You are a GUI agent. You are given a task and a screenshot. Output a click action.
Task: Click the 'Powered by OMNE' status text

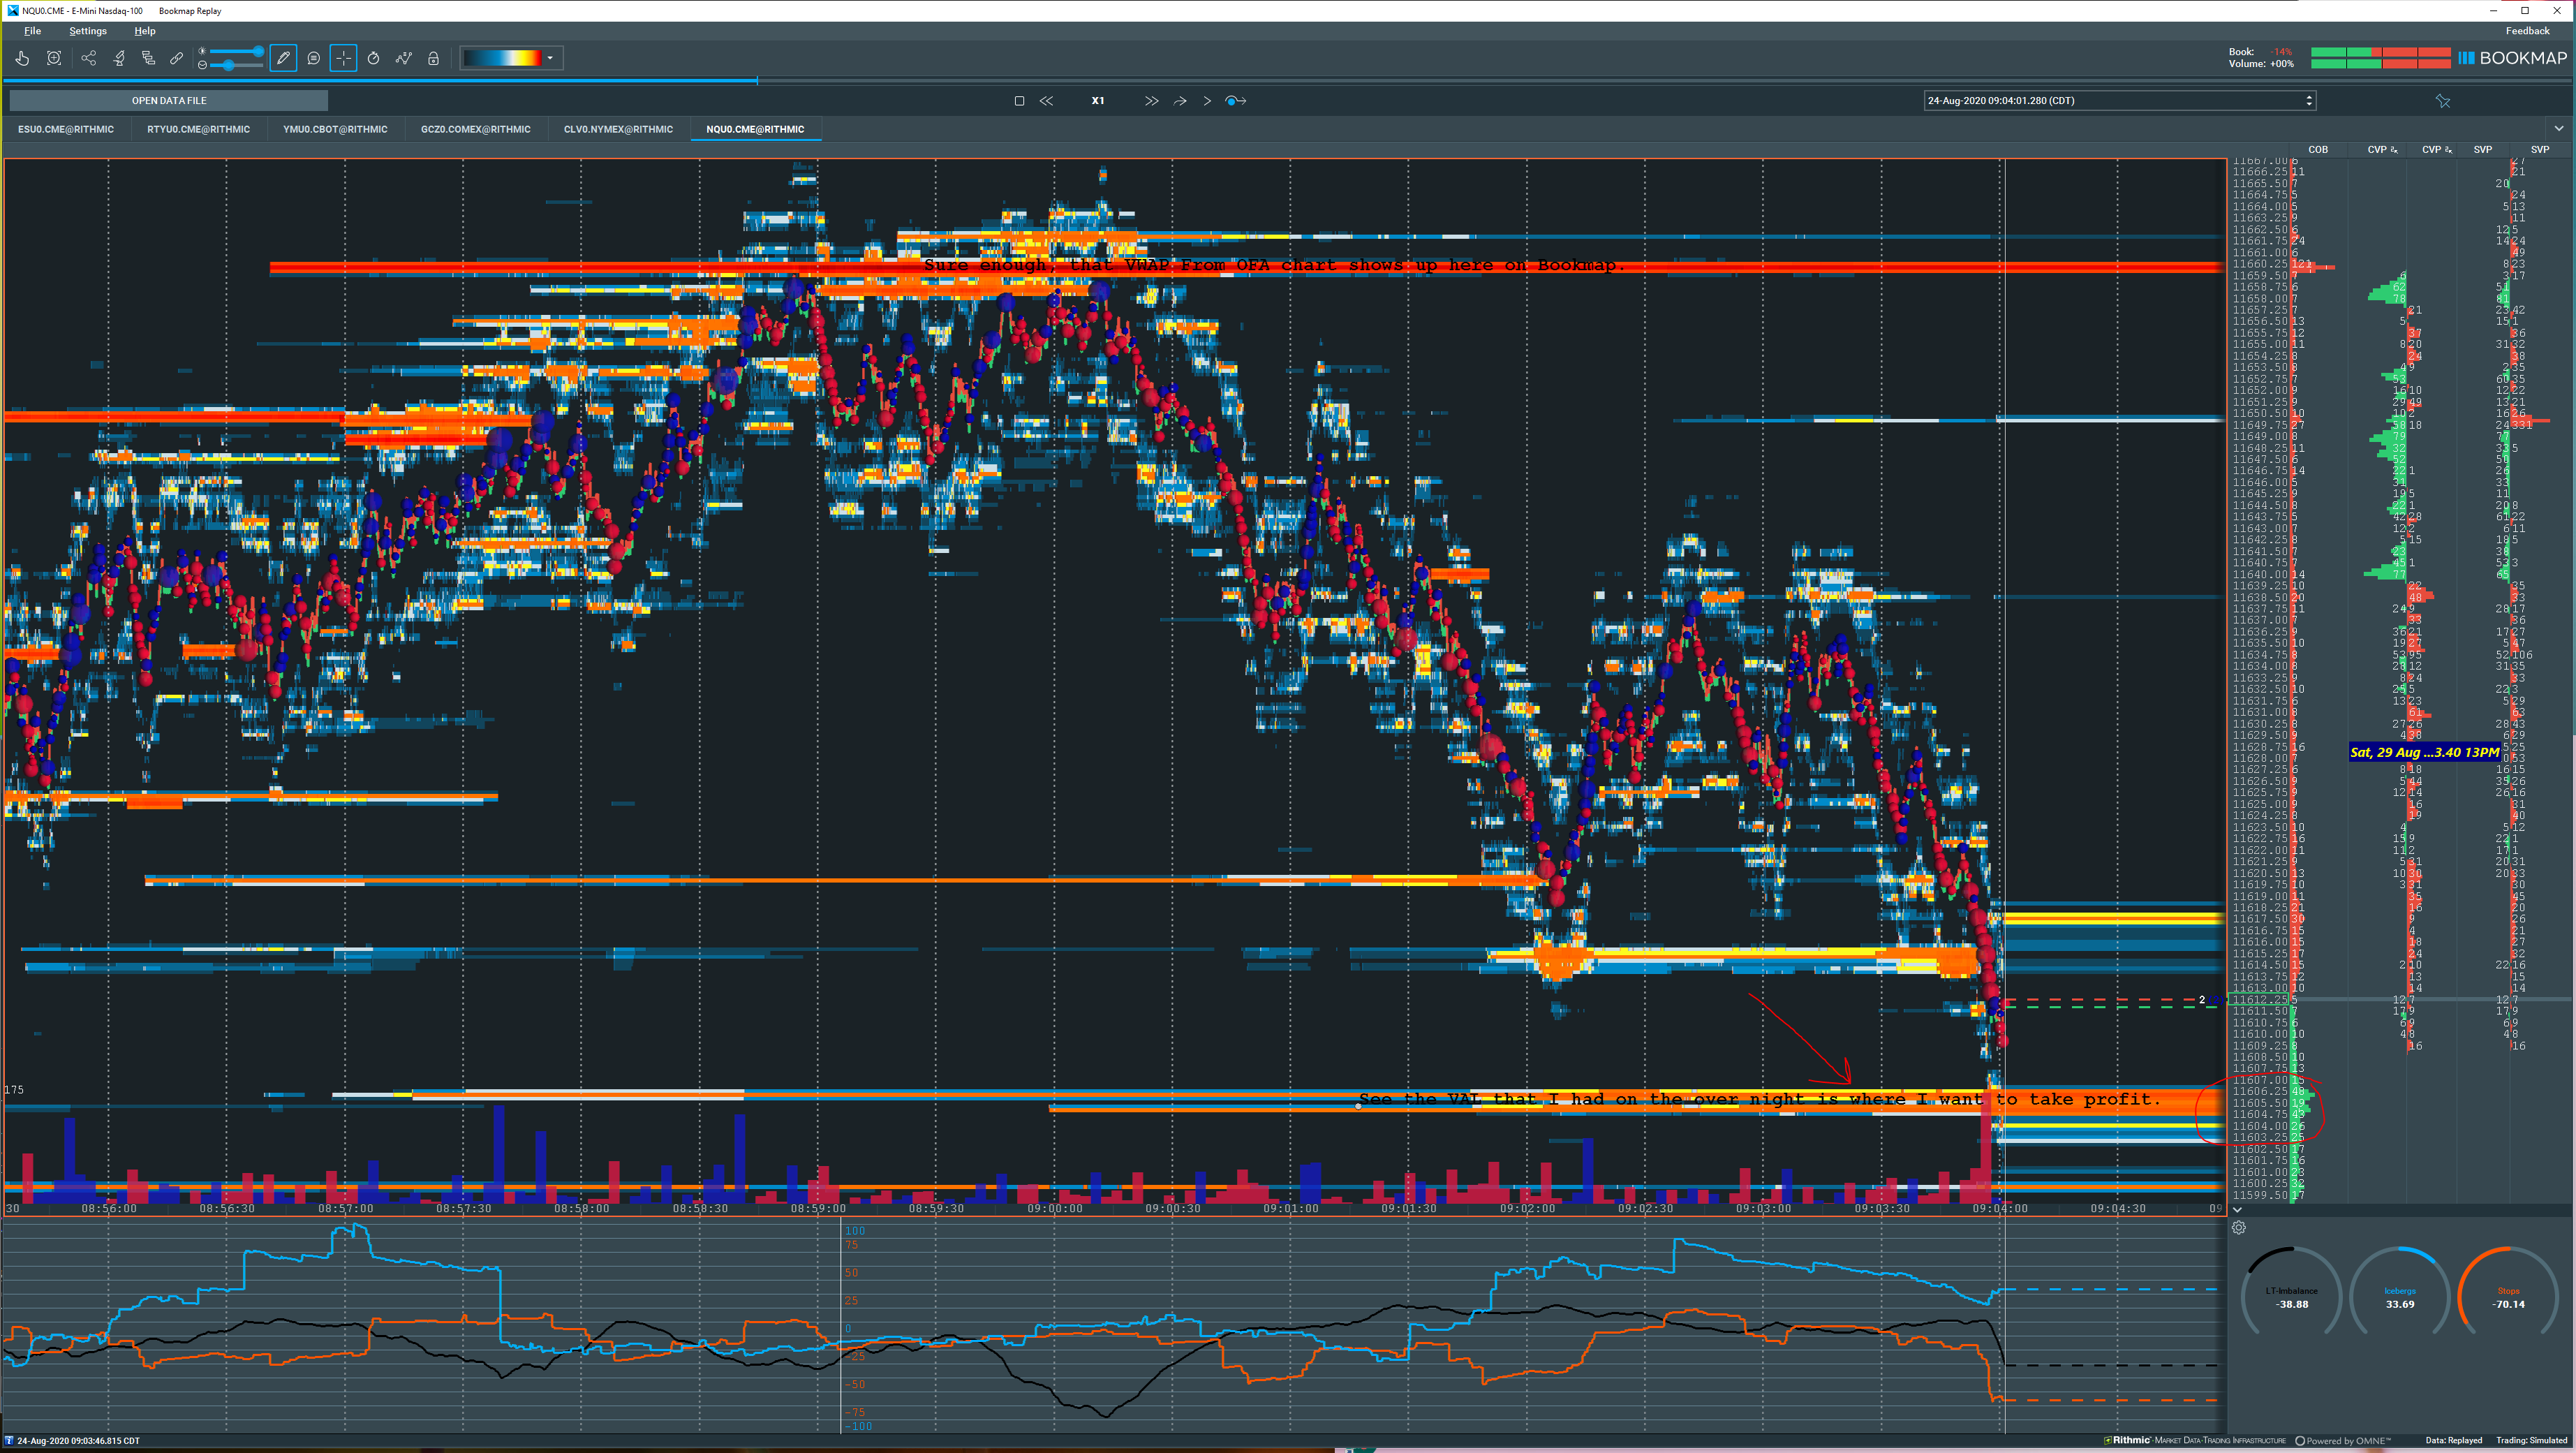tap(2343, 1441)
